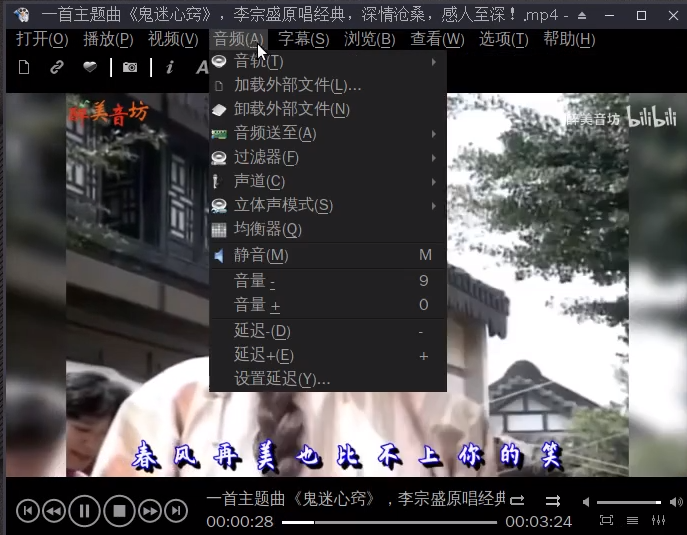Choose 卸载外部文件(N) from audio menu
687x535 pixels.
coord(328,109)
